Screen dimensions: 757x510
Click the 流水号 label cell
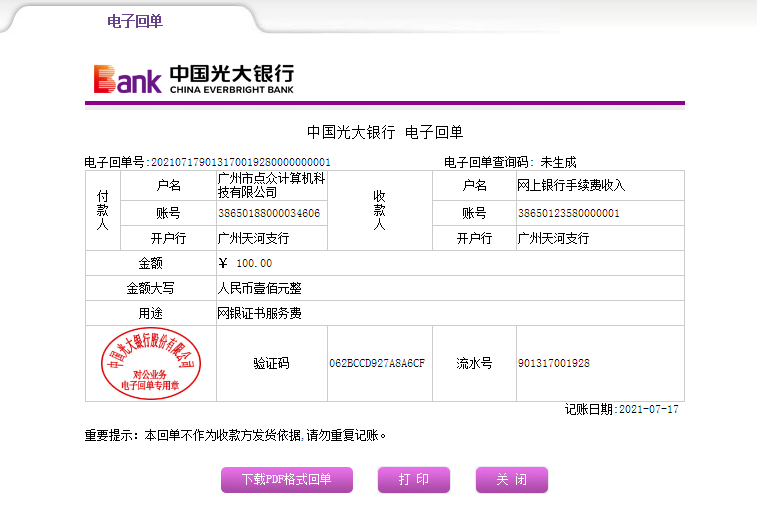474,363
